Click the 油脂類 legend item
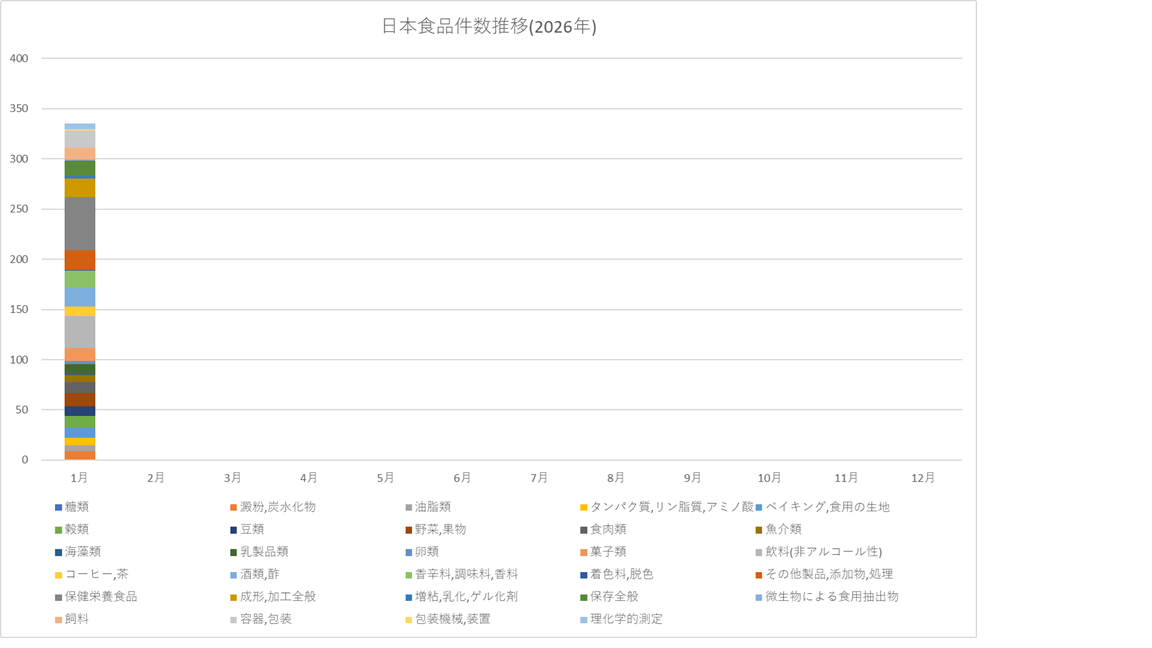1152x648 pixels. pos(435,507)
